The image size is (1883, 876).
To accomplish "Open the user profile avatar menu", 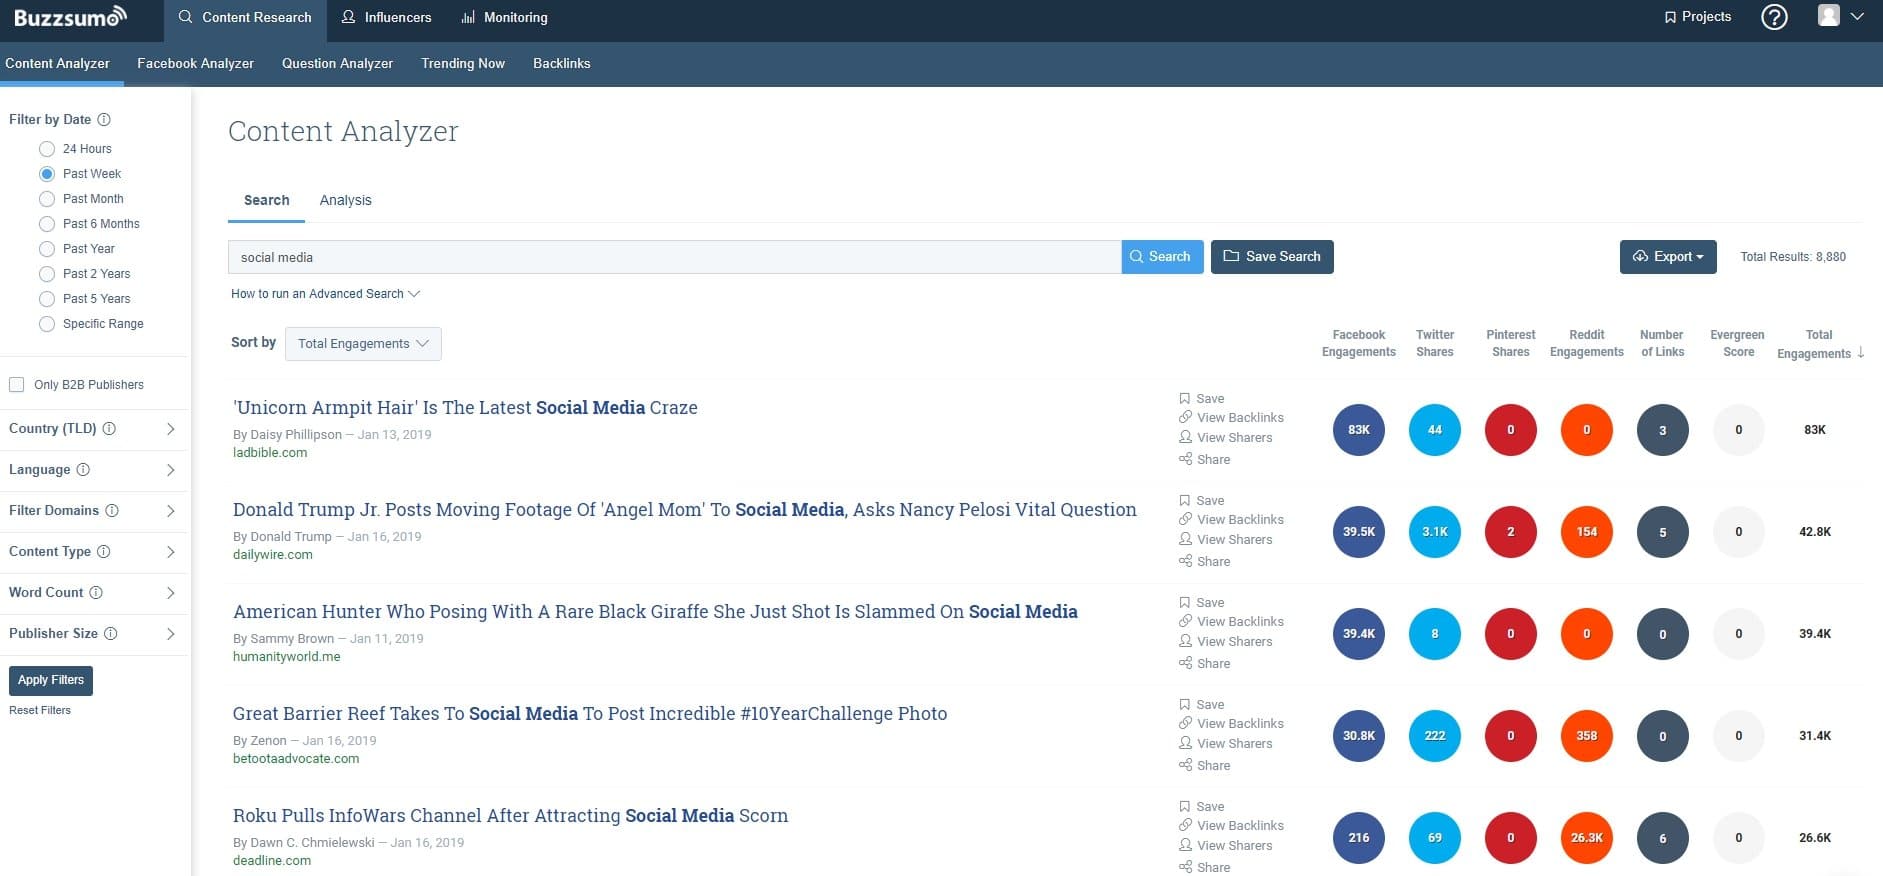I will coord(1840,16).
